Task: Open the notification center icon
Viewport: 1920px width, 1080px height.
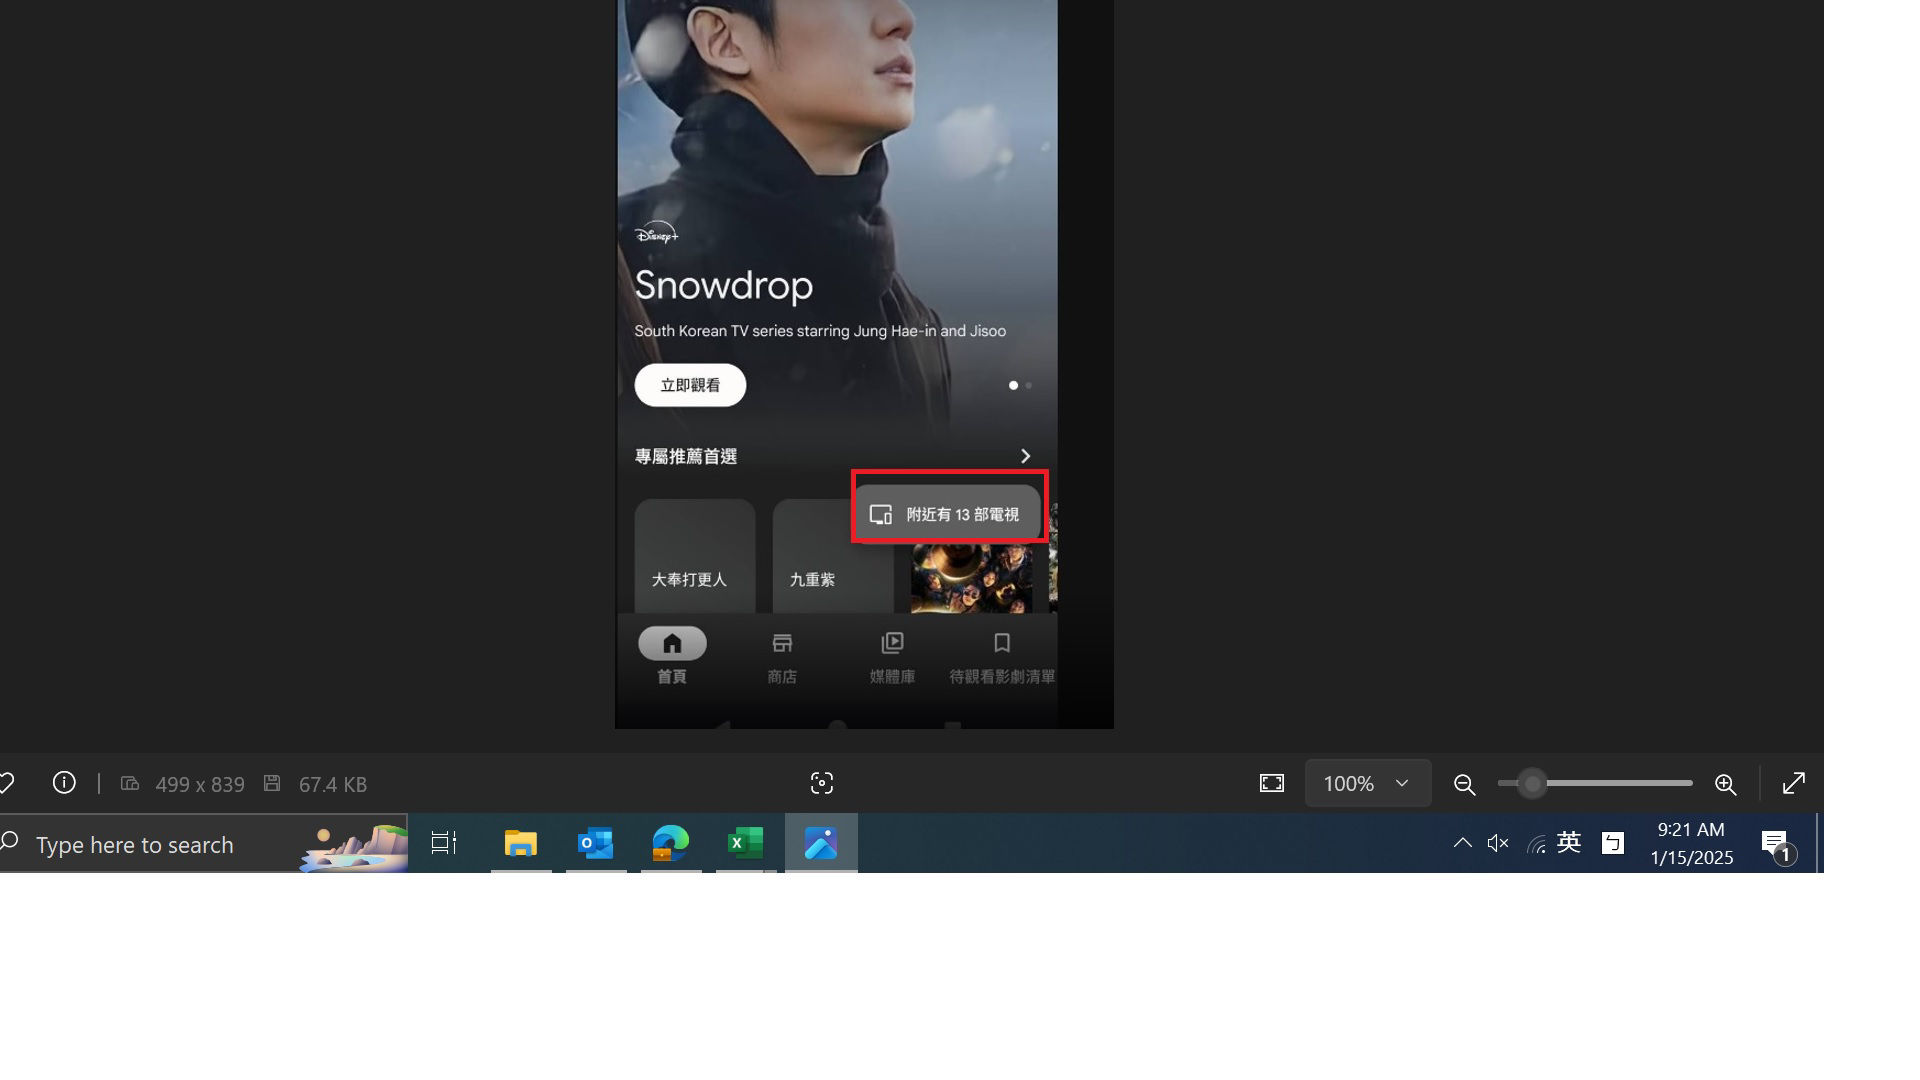Action: [1777, 845]
